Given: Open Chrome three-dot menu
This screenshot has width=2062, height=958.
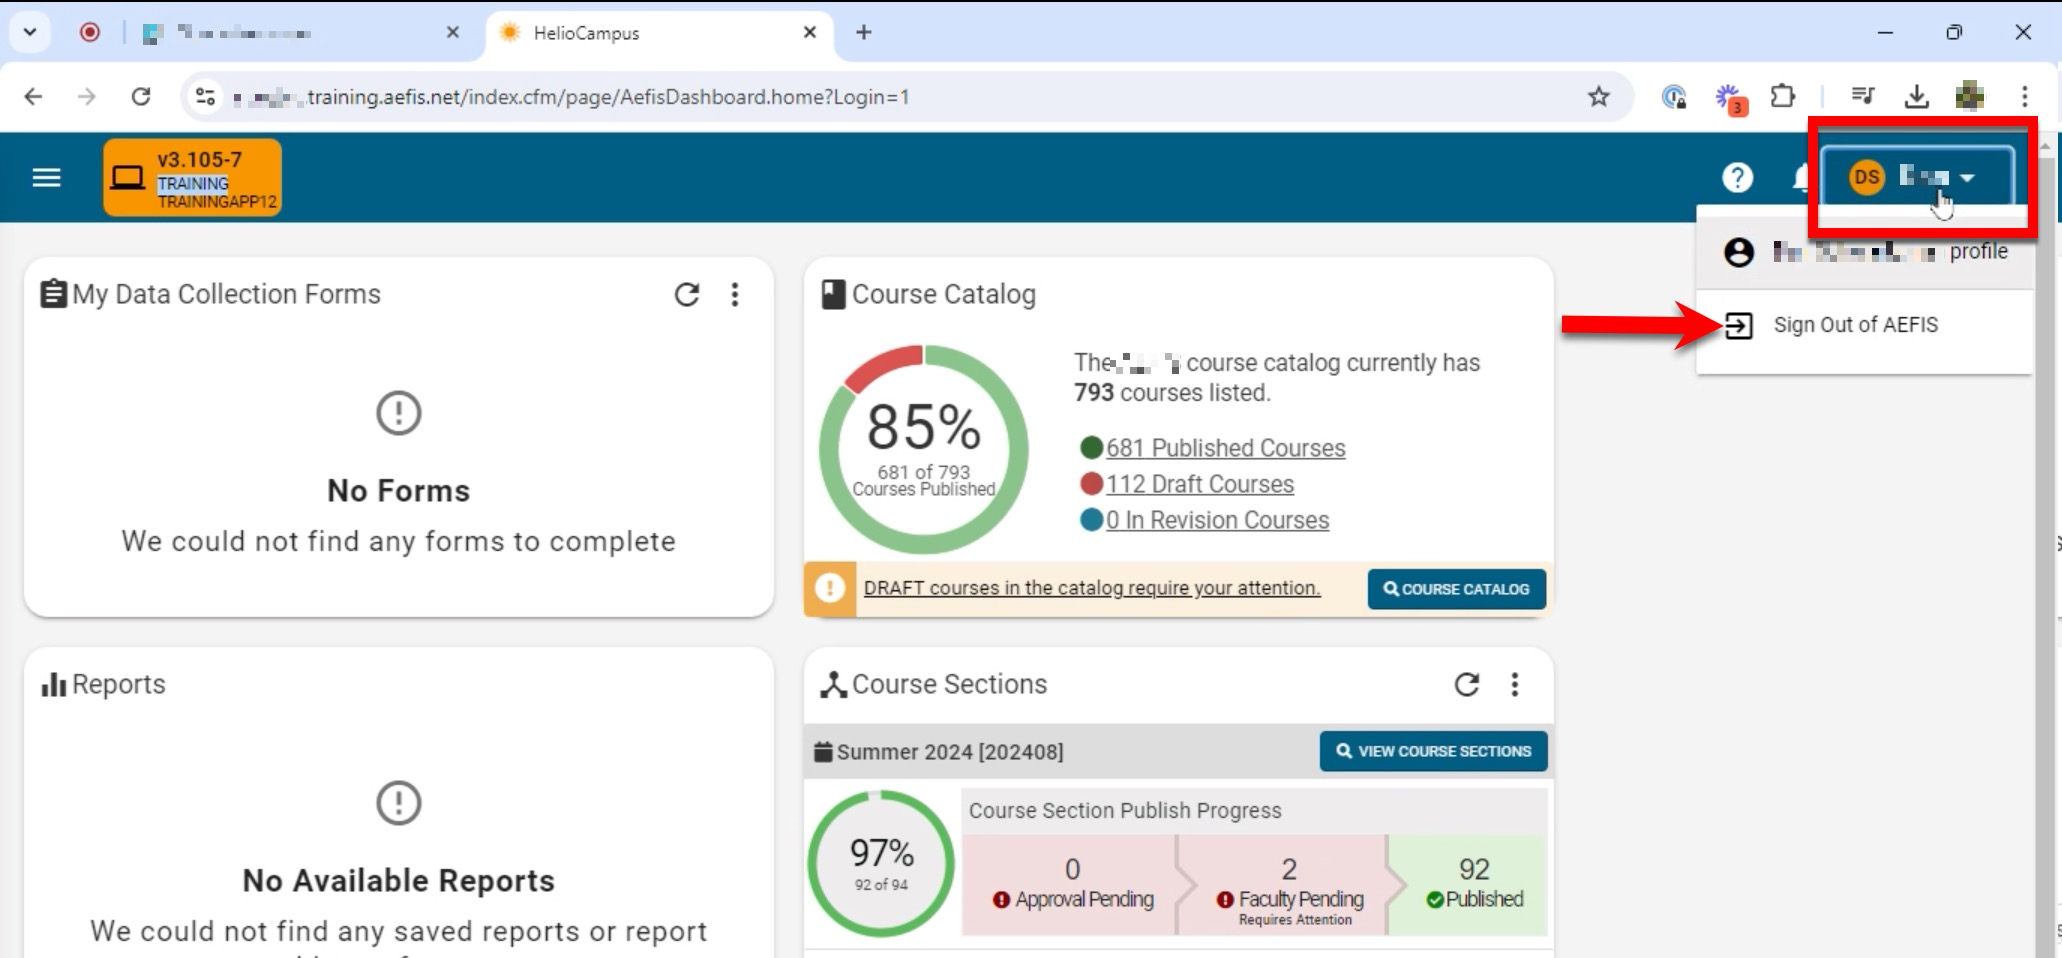Looking at the screenshot, I should click(x=2024, y=97).
